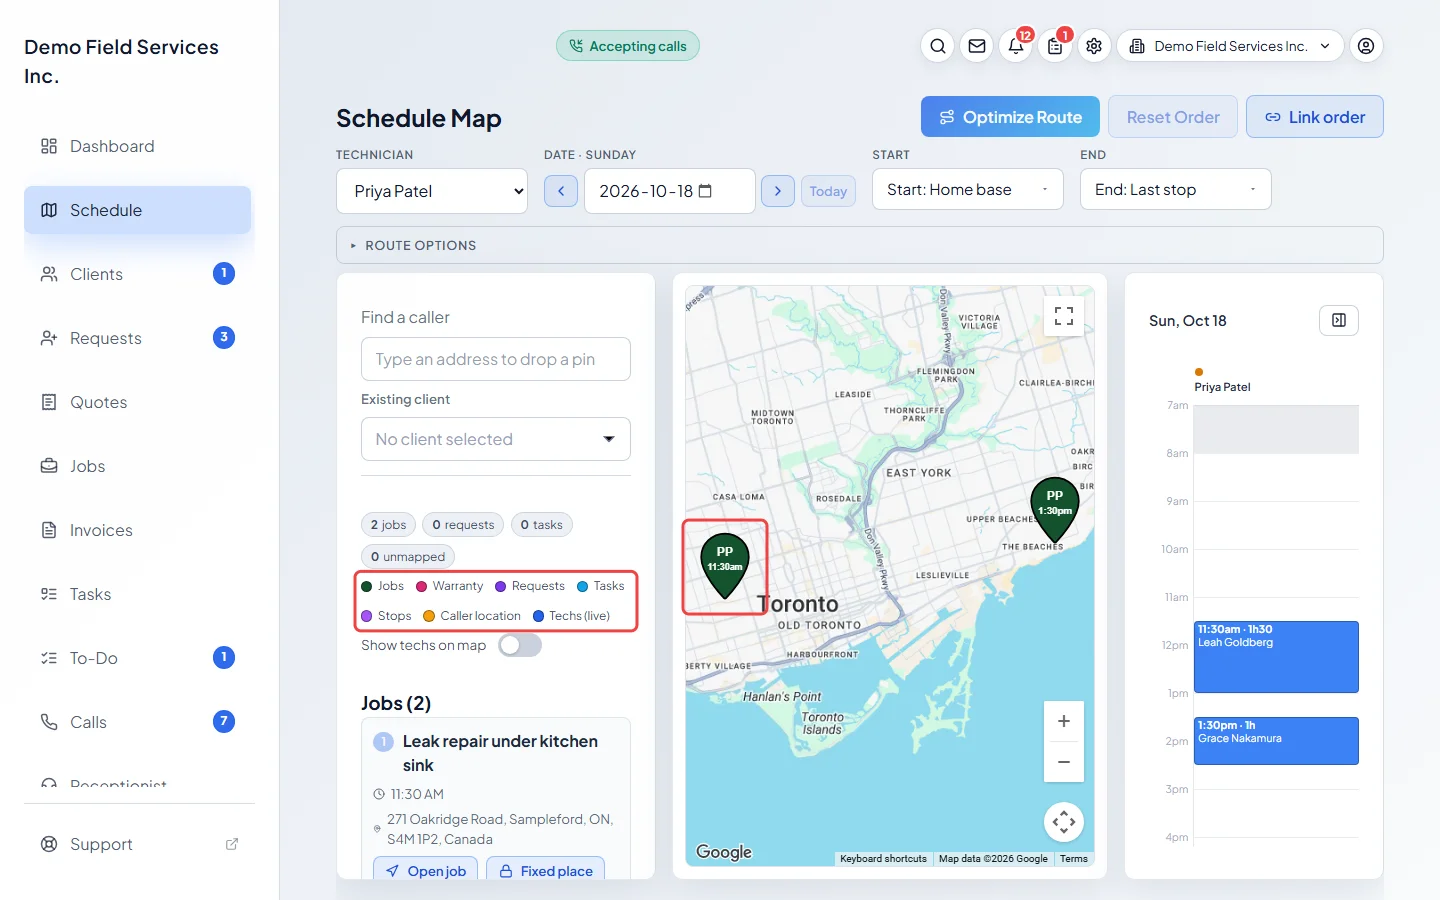Open notifications bell with 12 badge
Viewport: 1440px width, 900px height.
coord(1016,46)
